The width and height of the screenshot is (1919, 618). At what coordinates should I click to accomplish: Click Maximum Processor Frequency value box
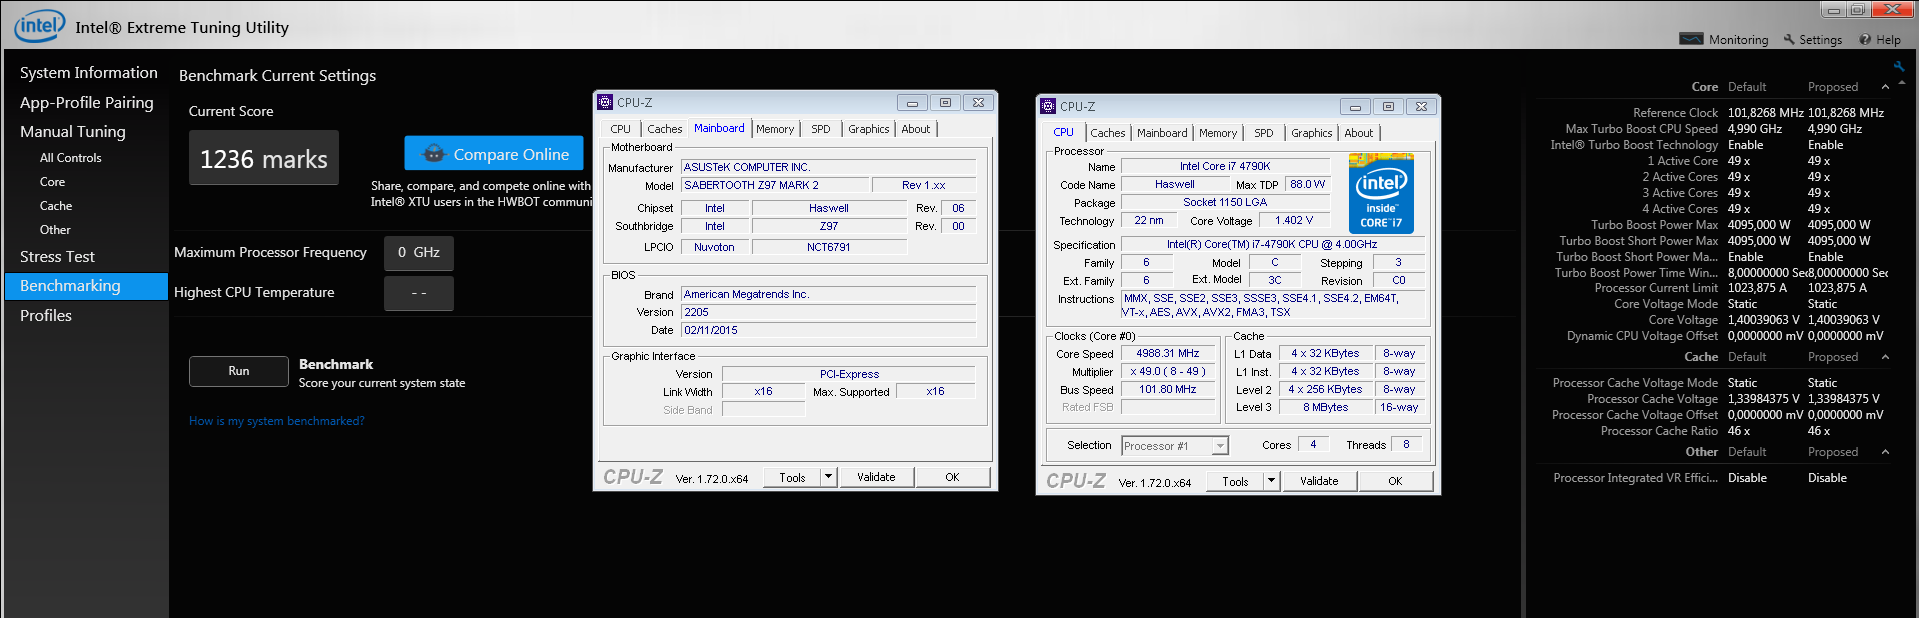tap(419, 253)
